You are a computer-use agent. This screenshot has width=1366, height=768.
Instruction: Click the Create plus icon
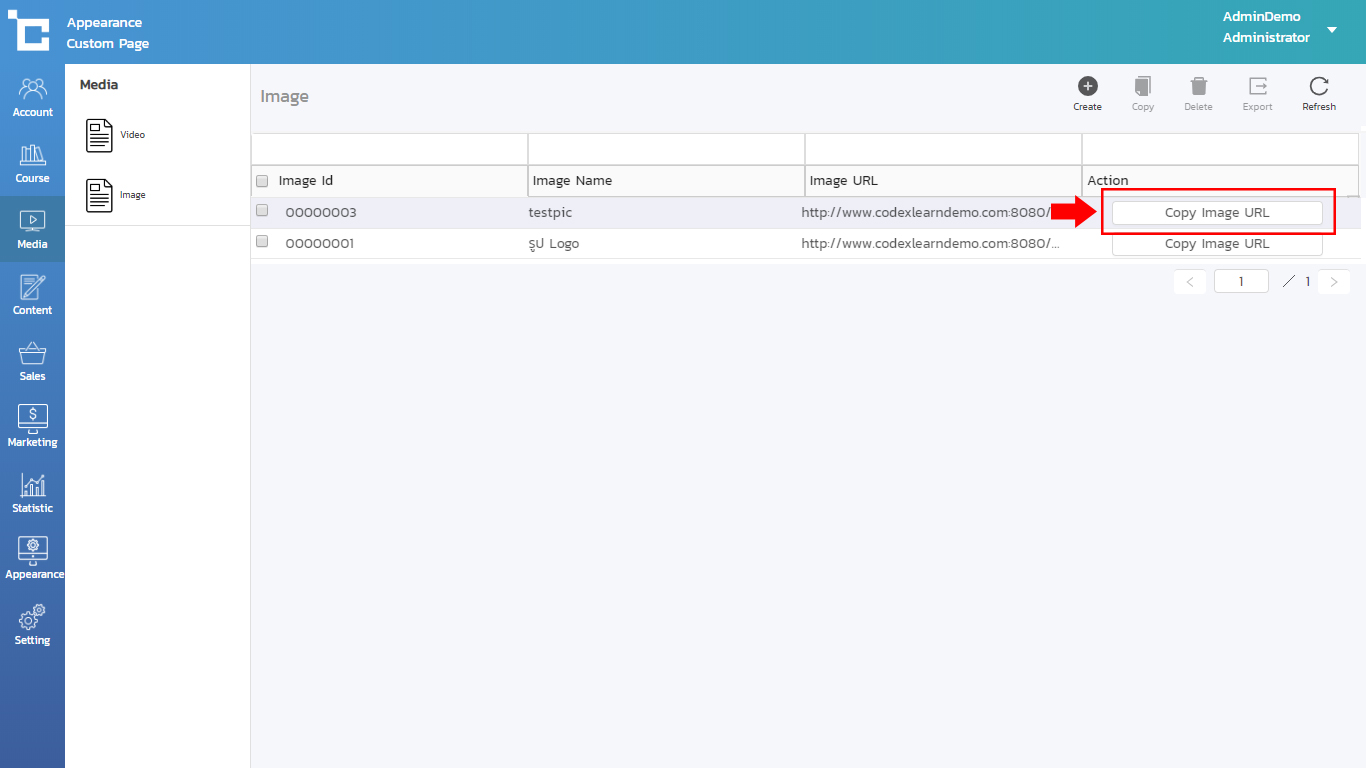coord(1087,87)
